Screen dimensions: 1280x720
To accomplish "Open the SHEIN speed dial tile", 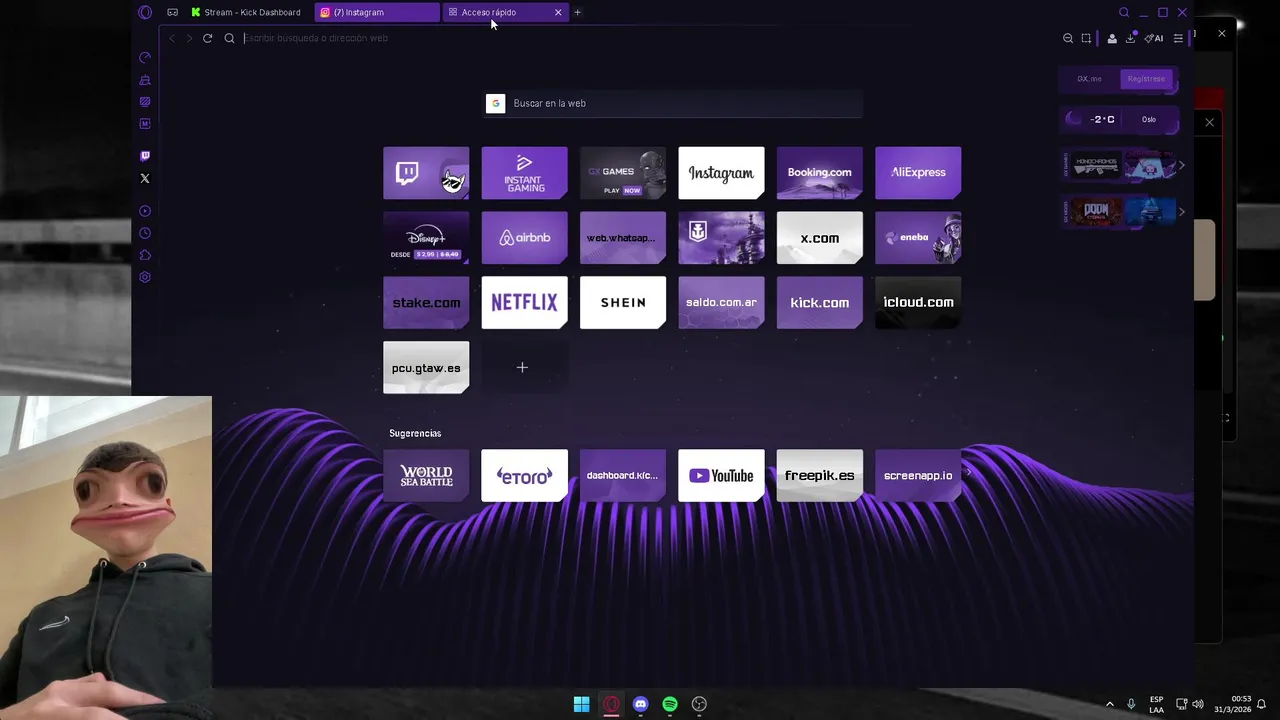I will [623, 302].
